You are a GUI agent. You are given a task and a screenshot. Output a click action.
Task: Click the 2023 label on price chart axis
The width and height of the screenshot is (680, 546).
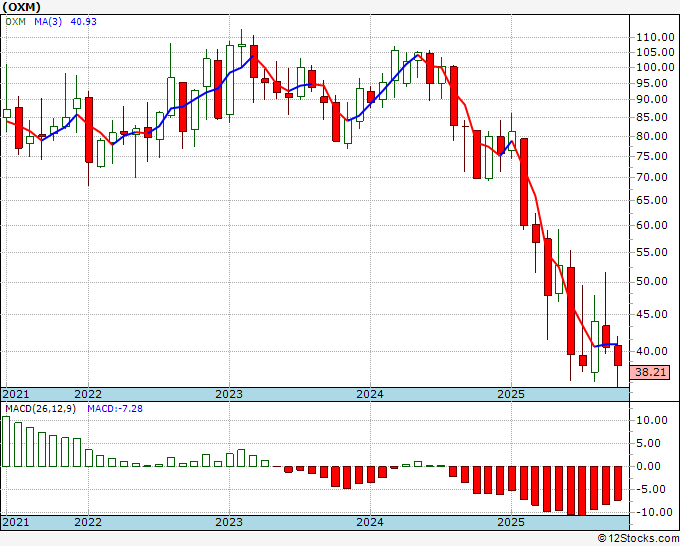(229, 394)
